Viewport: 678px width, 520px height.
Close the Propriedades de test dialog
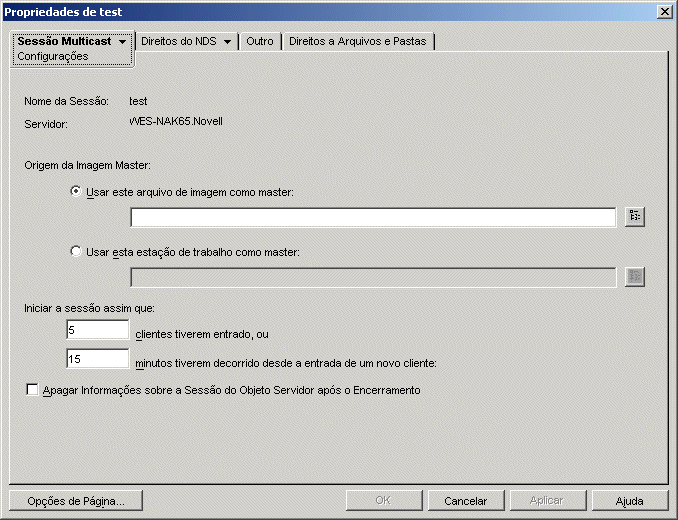tap(664, 12)
